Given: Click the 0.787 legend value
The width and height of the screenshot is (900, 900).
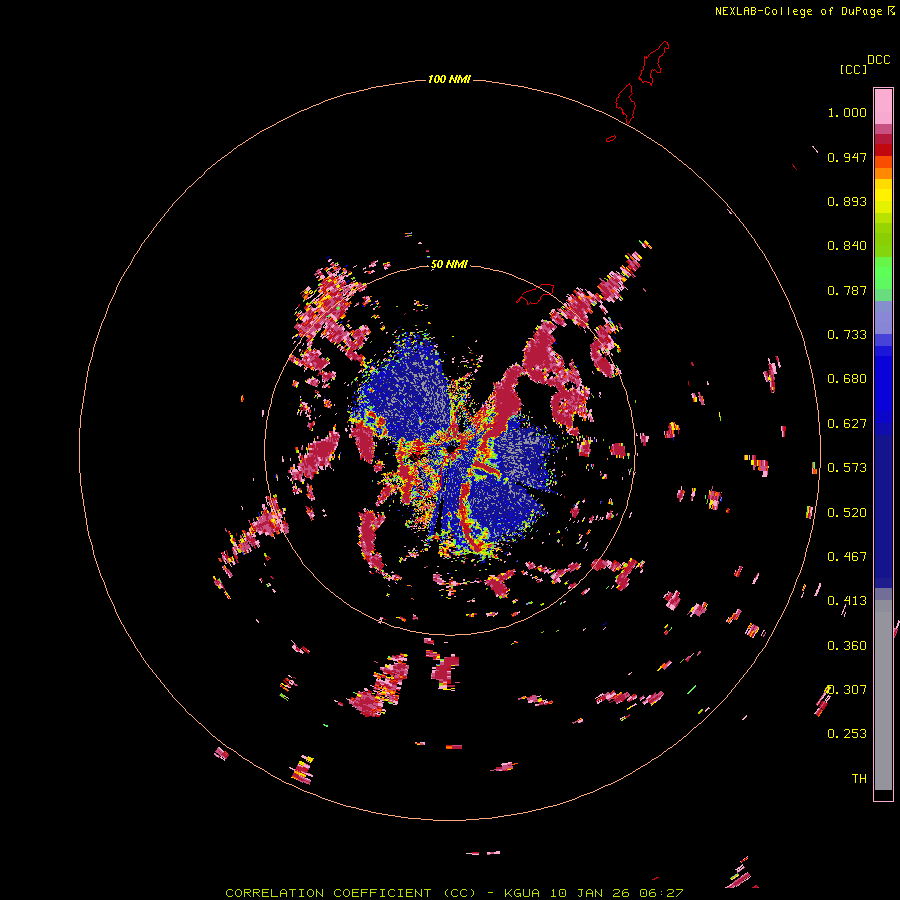Looking at the screenshot, I should click(x=847, y=290).
